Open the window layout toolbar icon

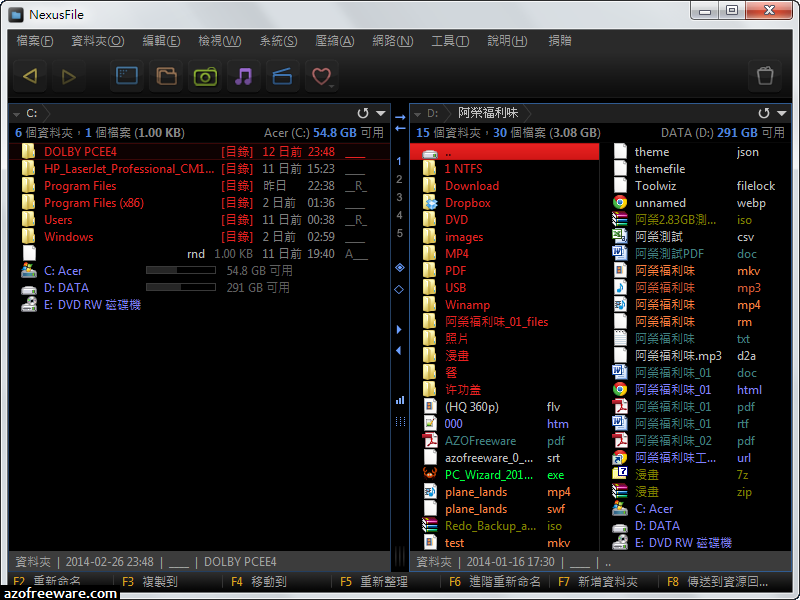click(125, 76)
